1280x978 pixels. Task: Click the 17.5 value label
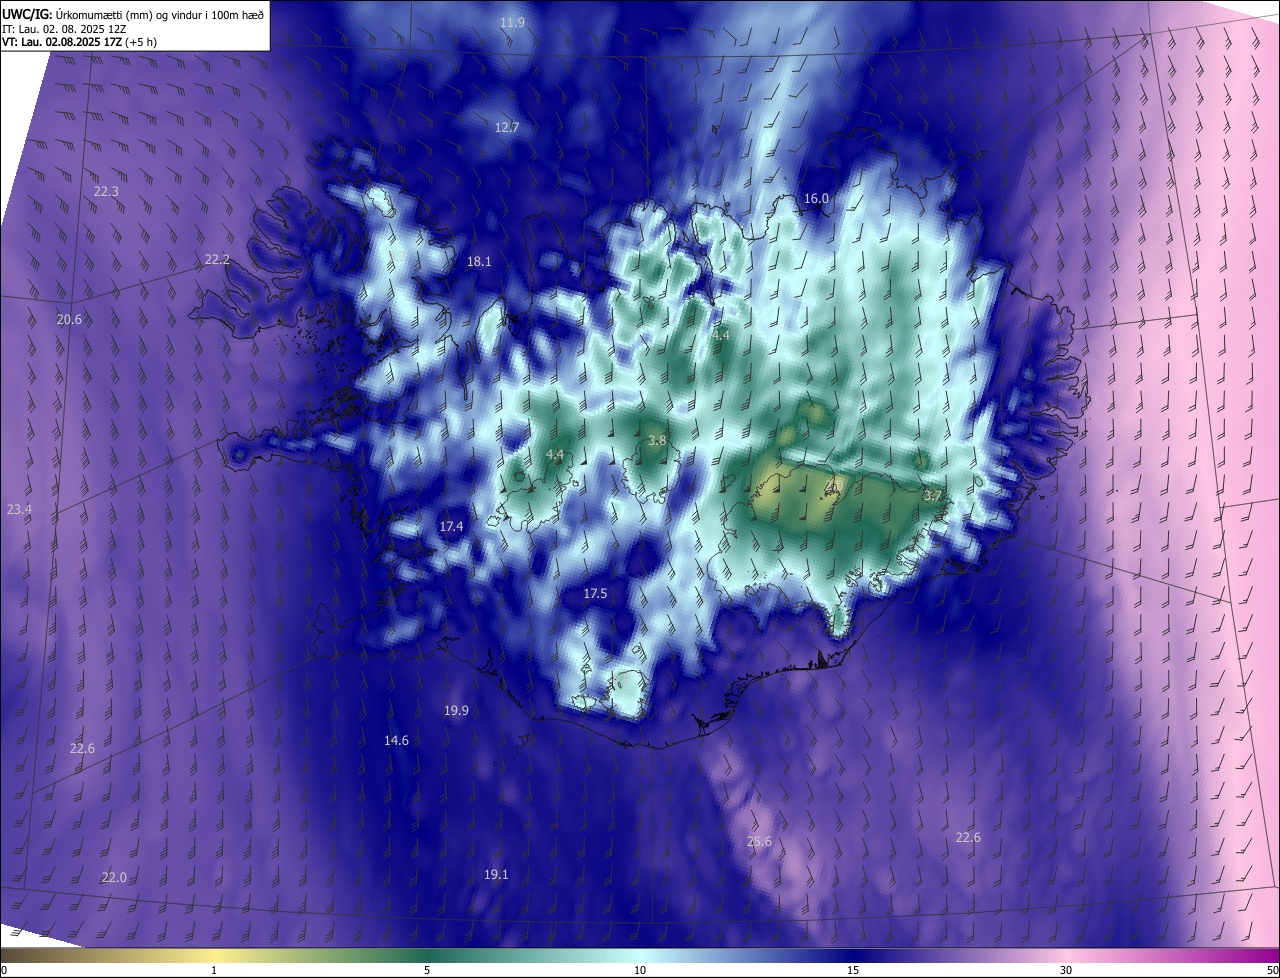click(x=595, y=593)
